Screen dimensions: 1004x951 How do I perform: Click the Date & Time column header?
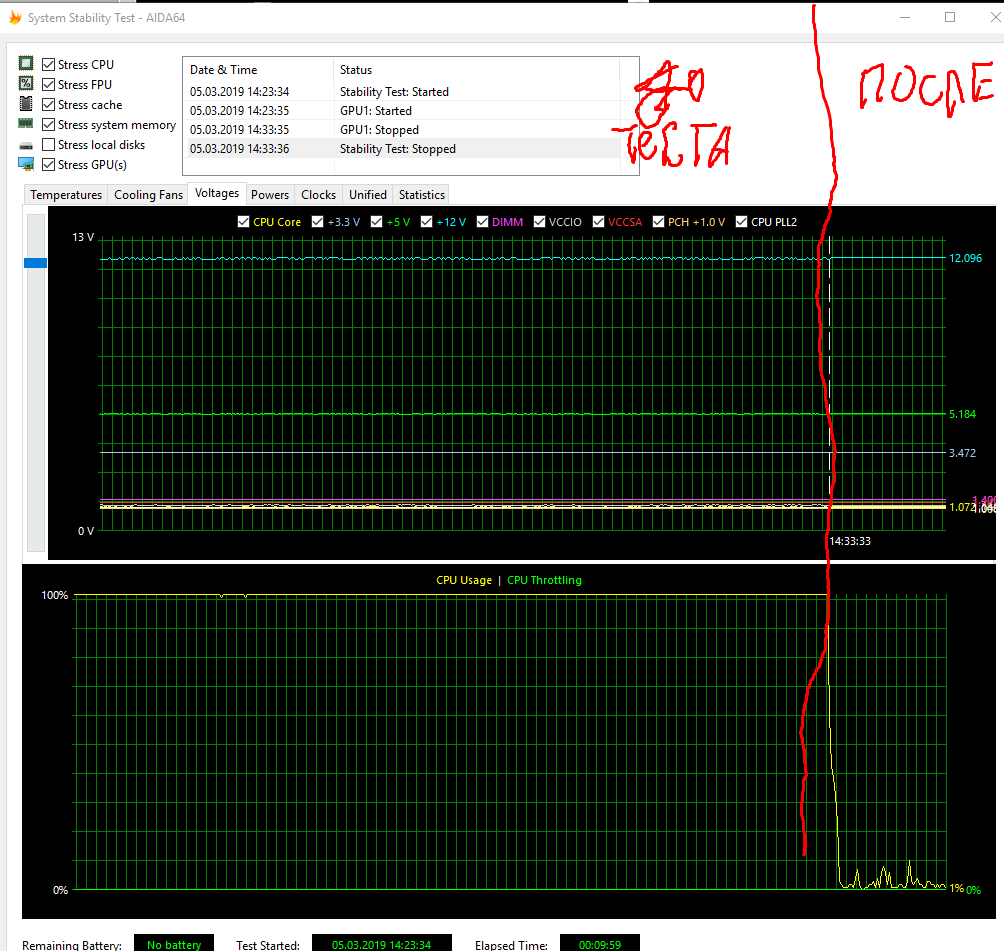tap(258, 70)
